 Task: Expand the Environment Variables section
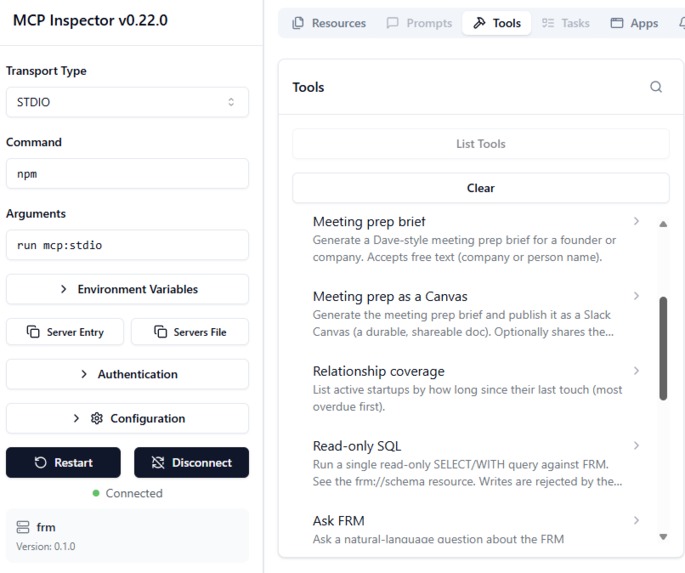[x=127, y=289]
